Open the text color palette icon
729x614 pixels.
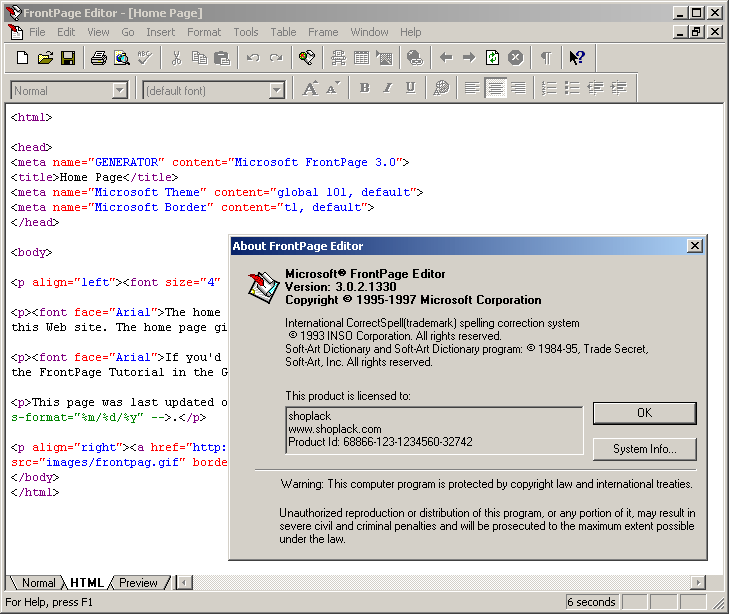(x=441, y=88)
